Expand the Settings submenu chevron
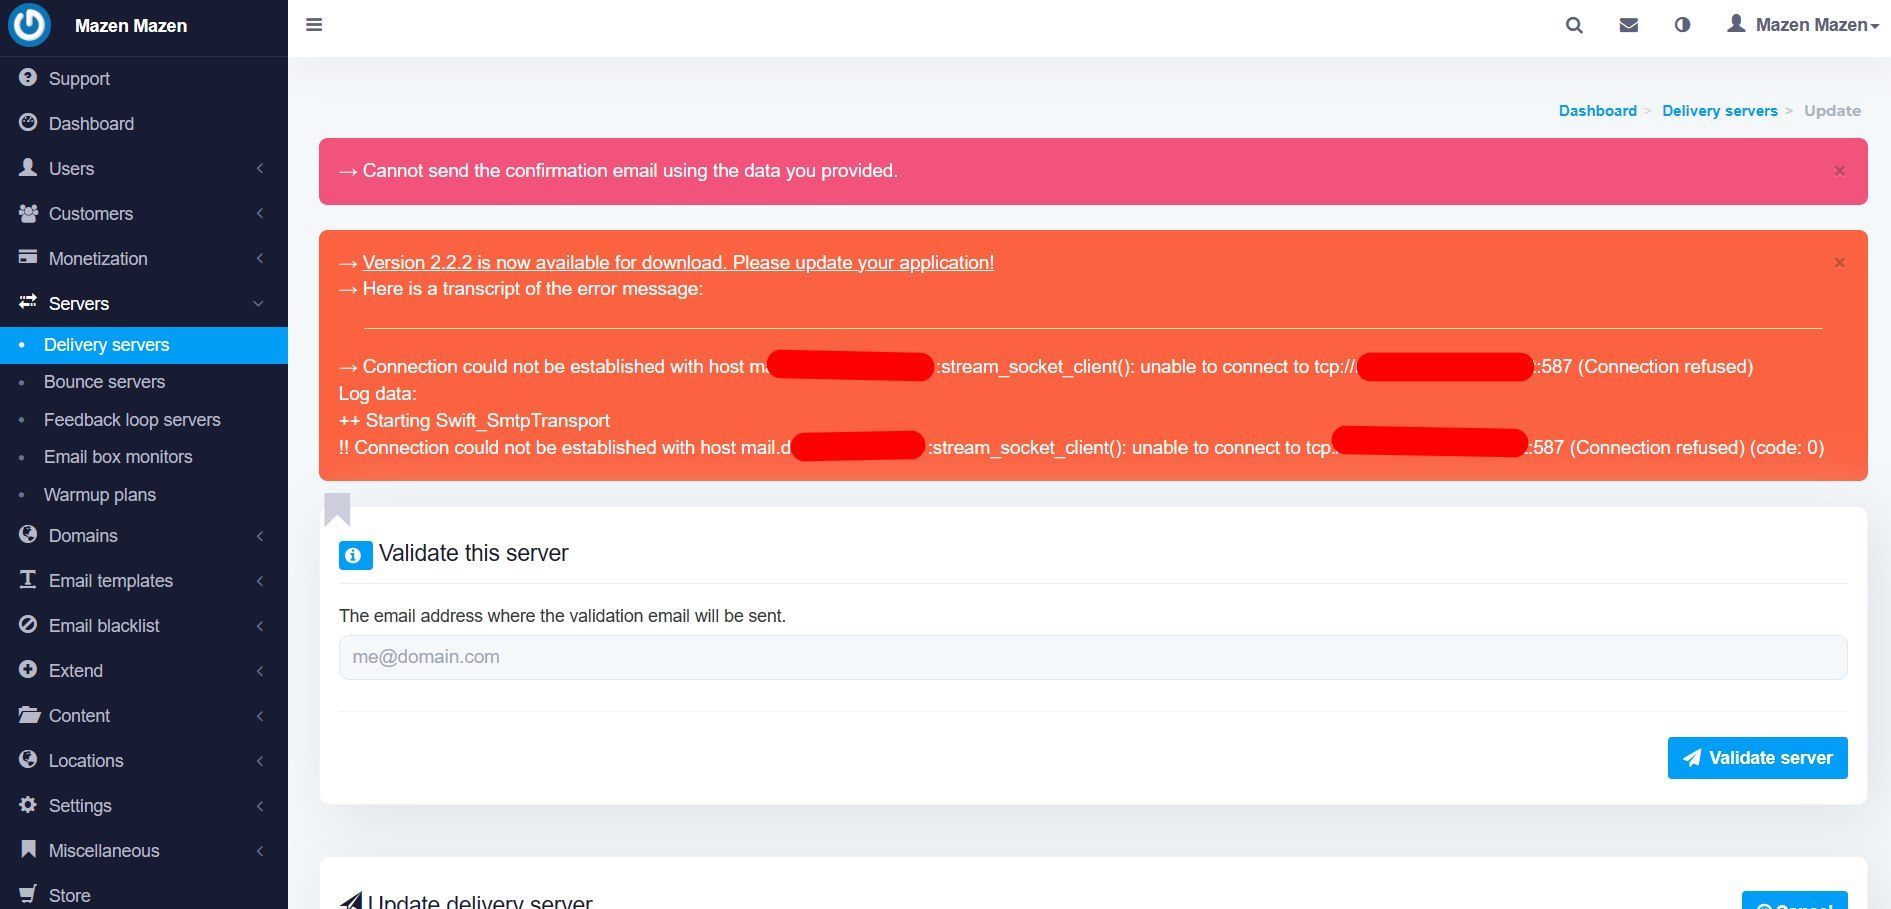The width and height of the screenshot is (1891, 909). tap(260, 806)
